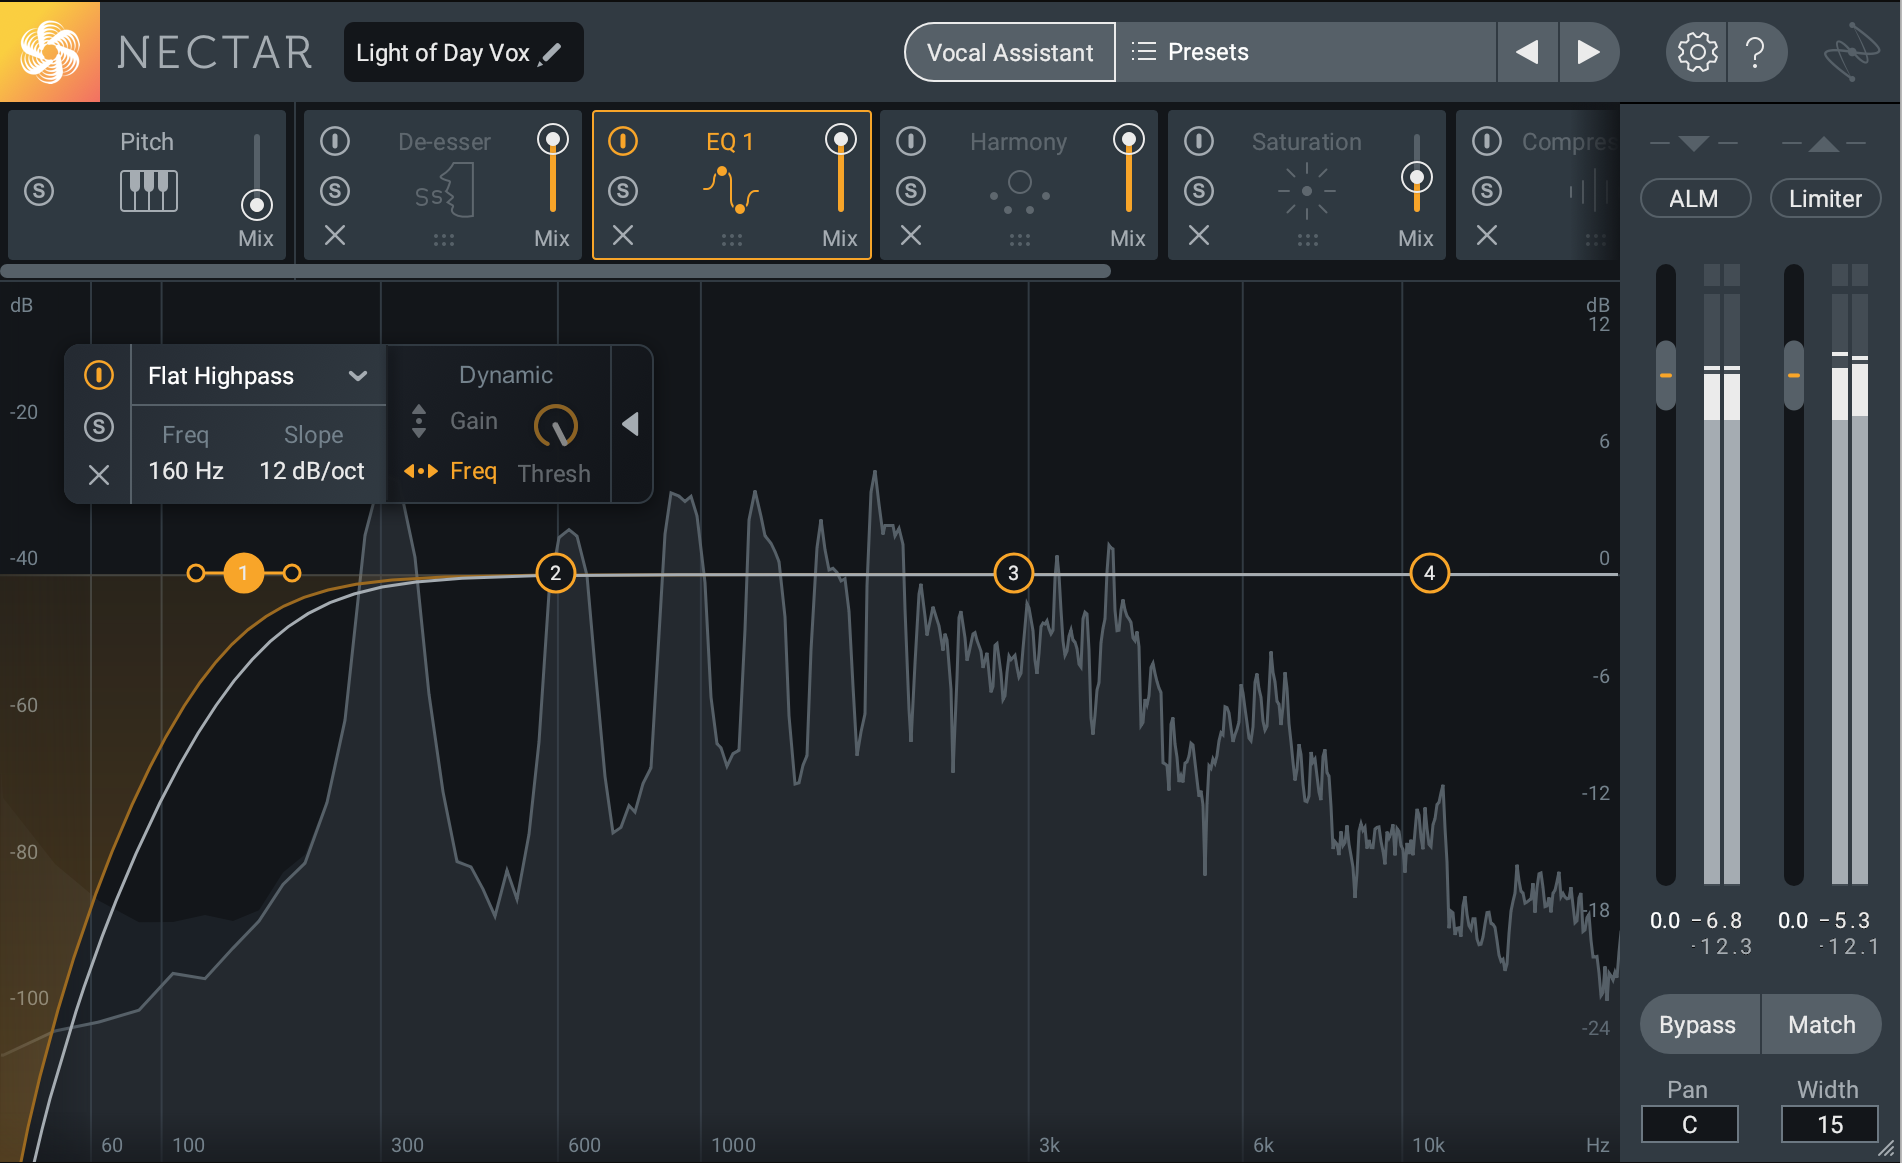Viewport: 1902px width, 1163px height.
Task: Click the Bypass button
Action: pos(1698,1025)
